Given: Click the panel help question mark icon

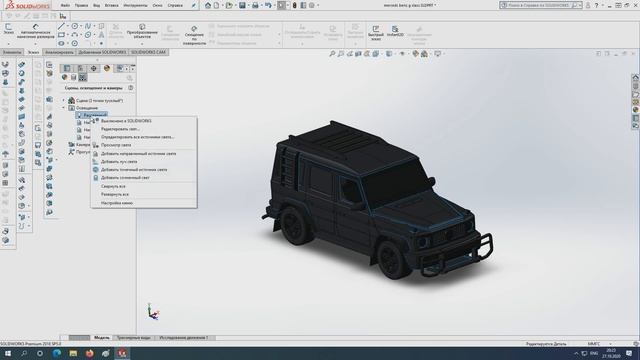Looking at the screenshot, I should 131,88.
